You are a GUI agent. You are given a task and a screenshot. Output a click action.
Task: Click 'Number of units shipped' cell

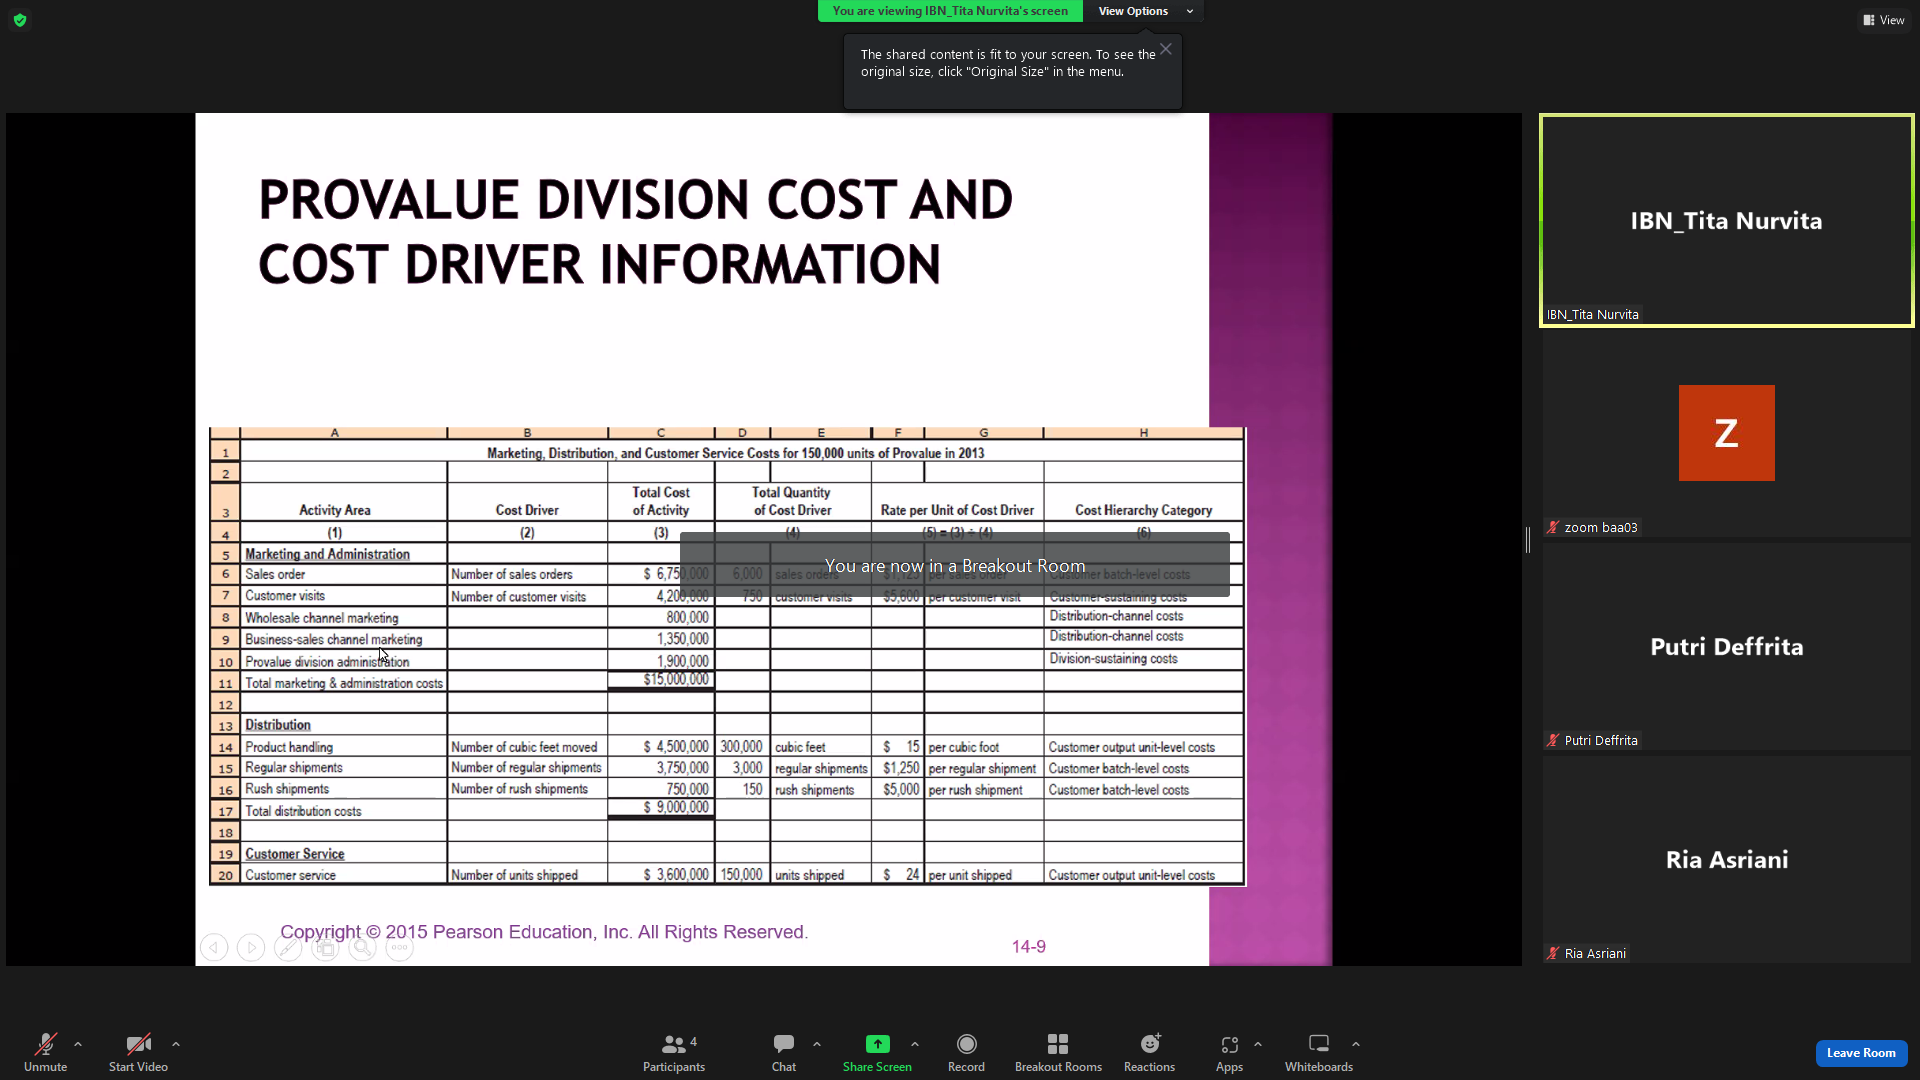(x=514, y=875)
